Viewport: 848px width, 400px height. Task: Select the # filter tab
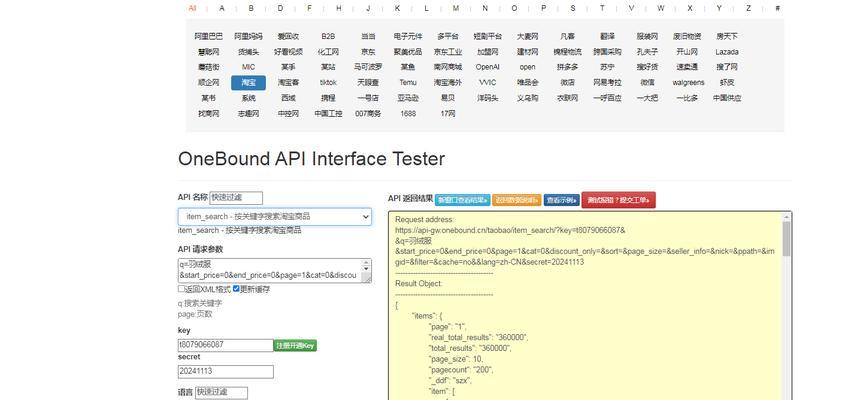(778, 8)
